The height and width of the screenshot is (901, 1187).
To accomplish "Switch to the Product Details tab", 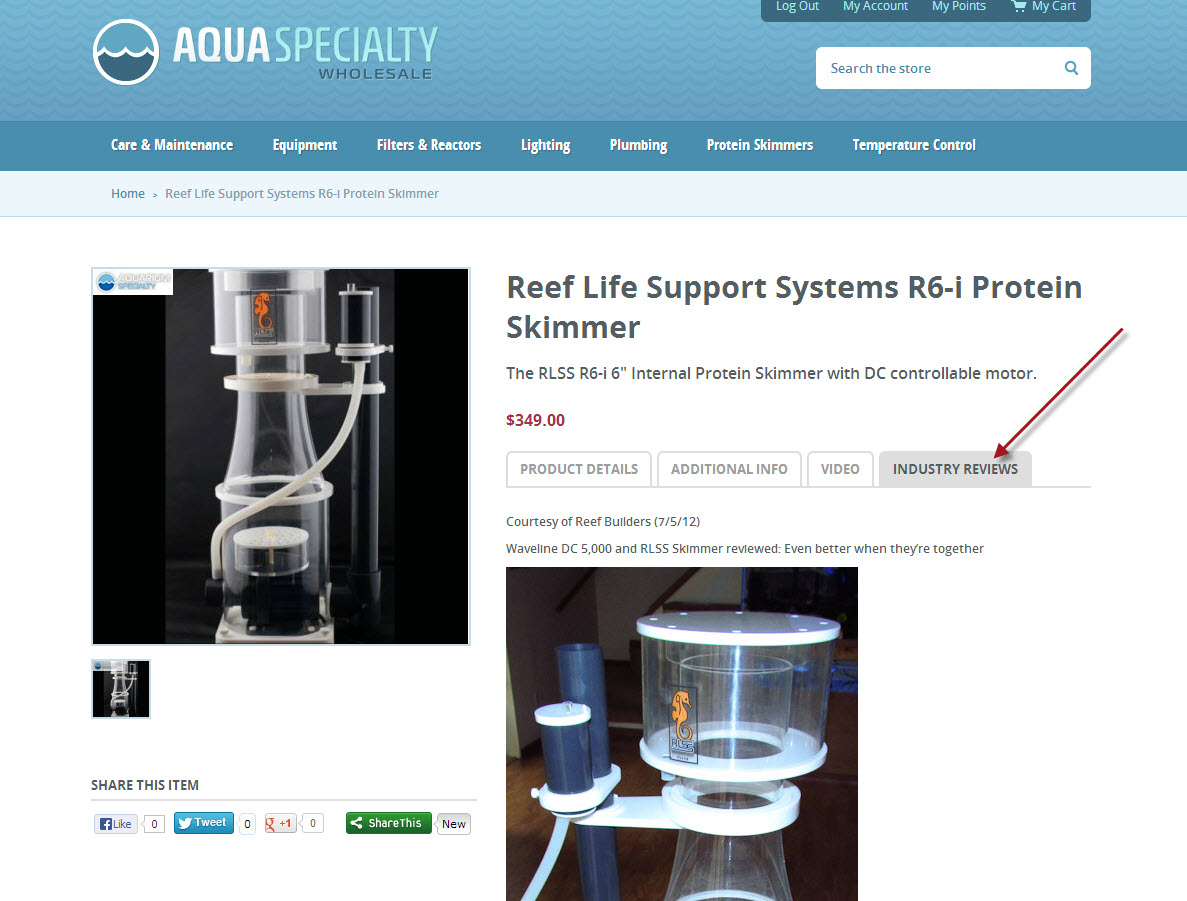I will pos(578,469).
